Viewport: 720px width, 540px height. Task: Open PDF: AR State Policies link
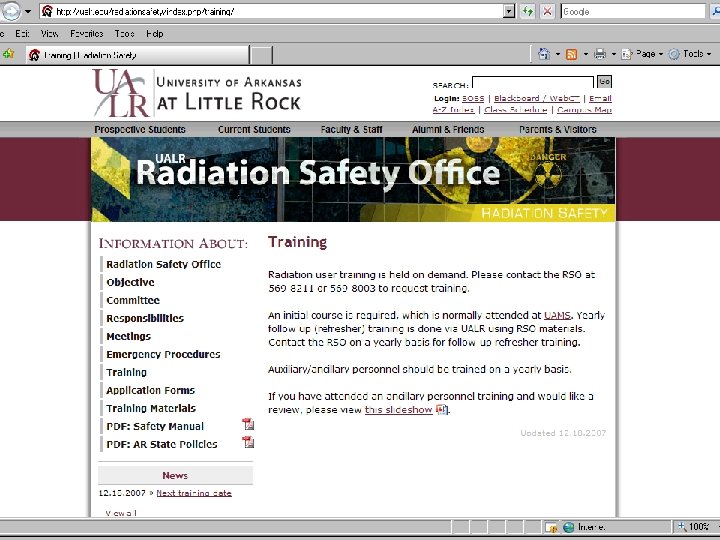click(x=162, y=444)
